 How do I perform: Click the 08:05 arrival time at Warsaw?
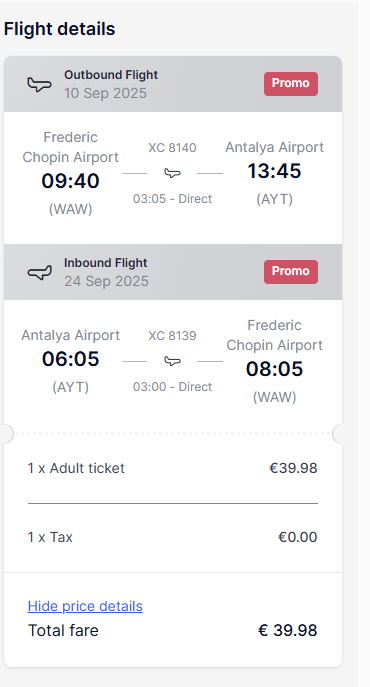pyautogui.click(x=274, y=369)
